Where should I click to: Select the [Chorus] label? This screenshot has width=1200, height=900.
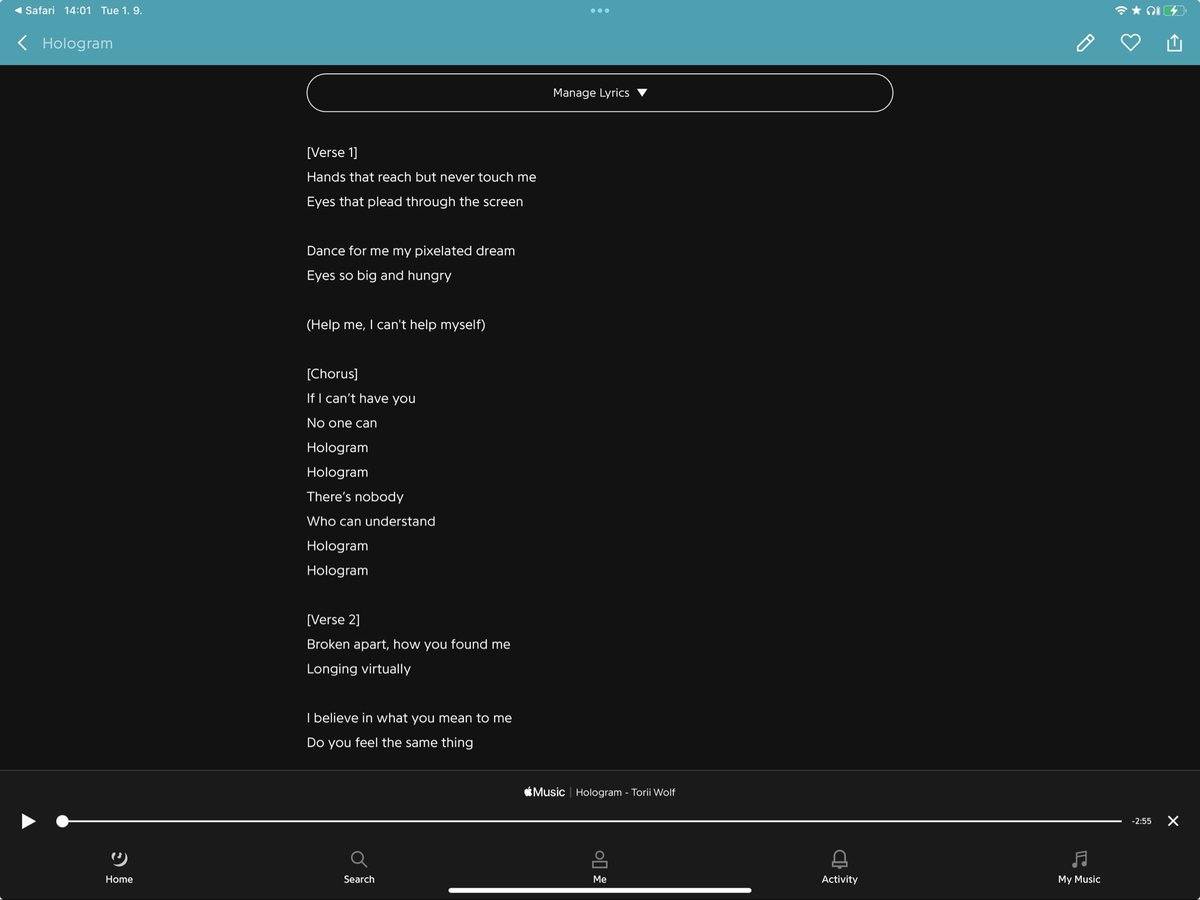(x=332, y=374)
